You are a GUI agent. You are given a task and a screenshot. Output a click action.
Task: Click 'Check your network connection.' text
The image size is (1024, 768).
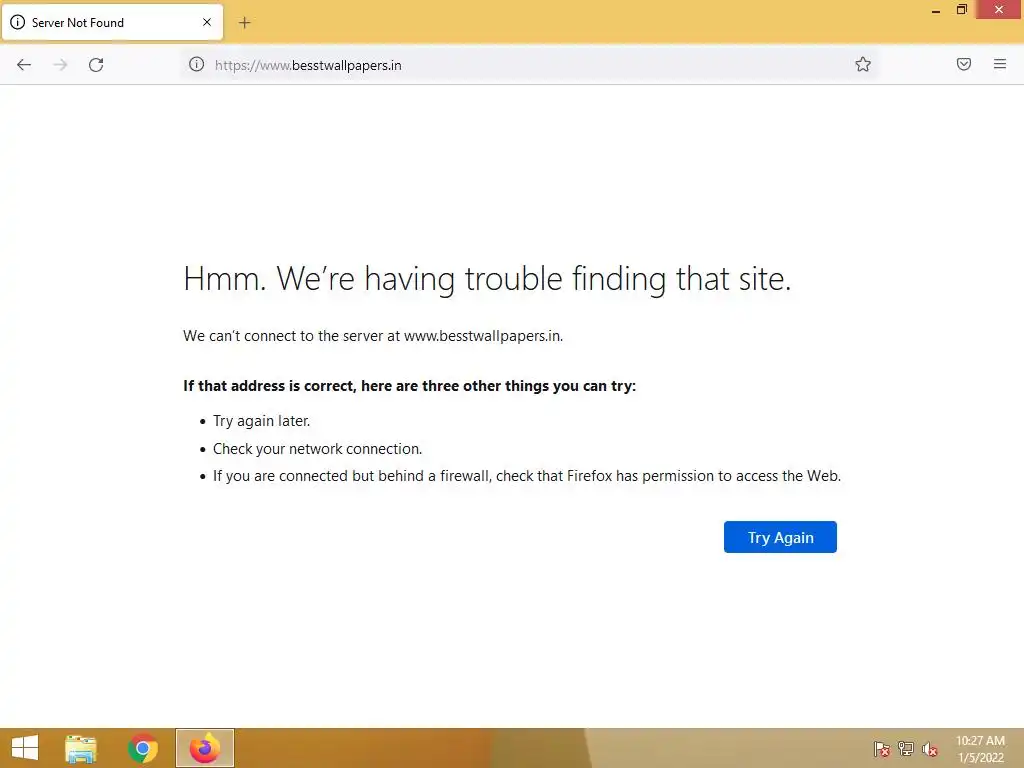point(317,449)
